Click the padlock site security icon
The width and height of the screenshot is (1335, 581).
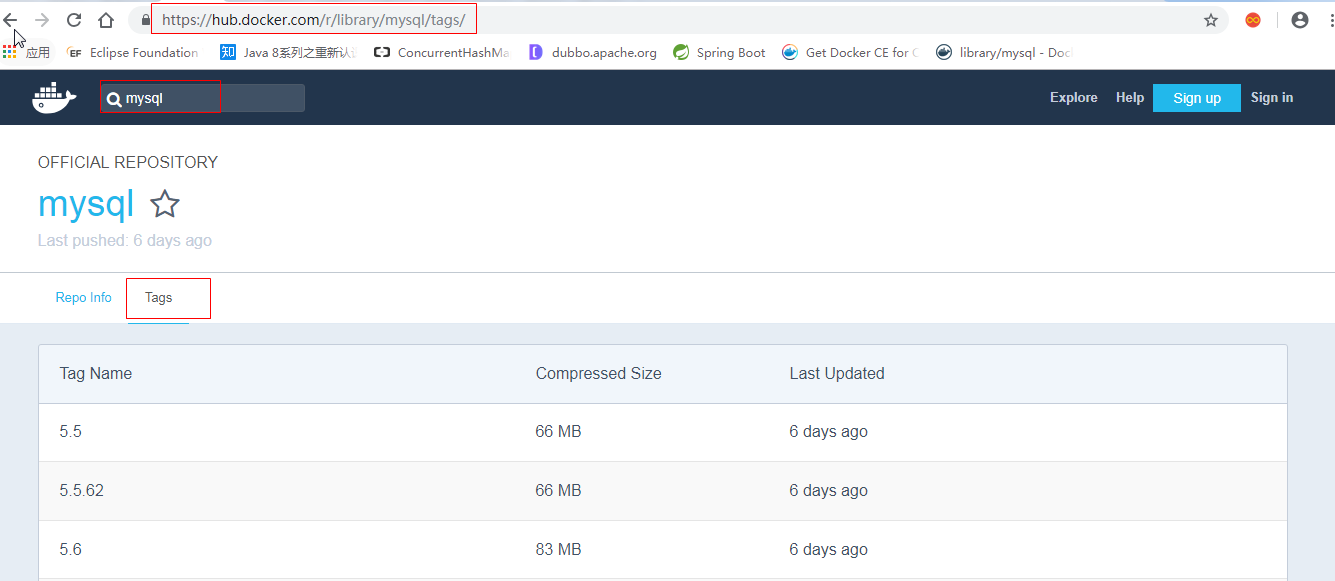(x=145, y=19)
